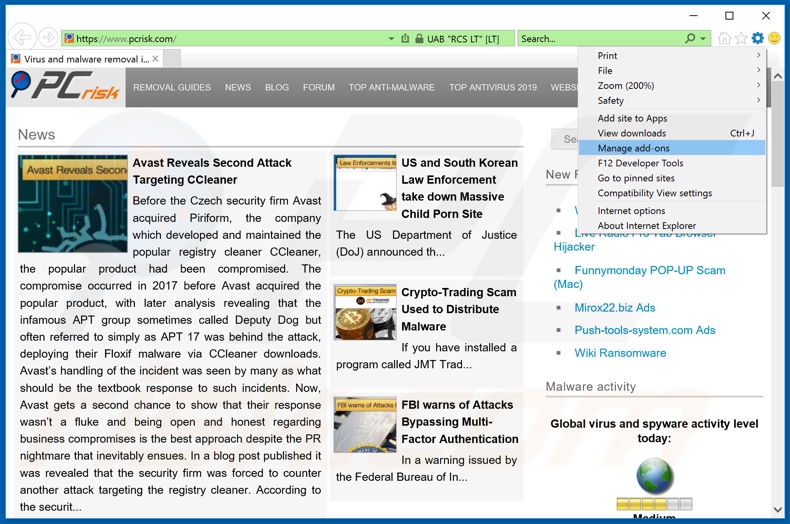Open the BLOG nav link

(277, 87)
